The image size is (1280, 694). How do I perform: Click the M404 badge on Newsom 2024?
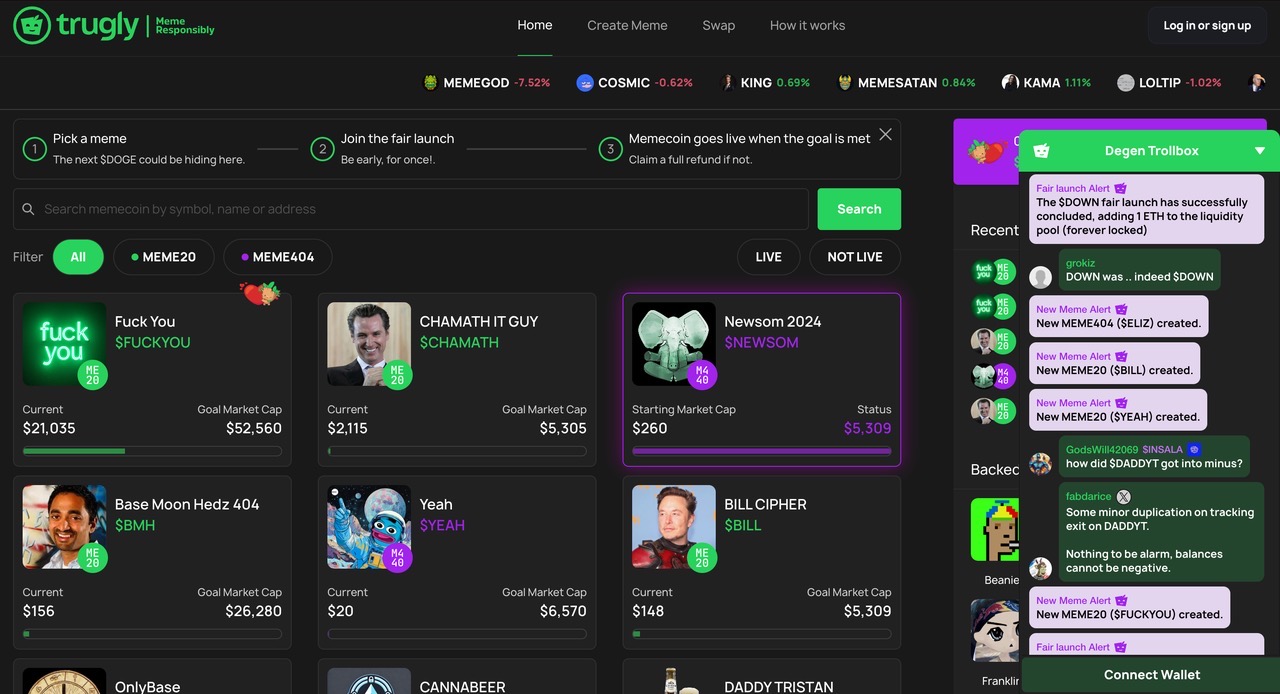point(702,375)
